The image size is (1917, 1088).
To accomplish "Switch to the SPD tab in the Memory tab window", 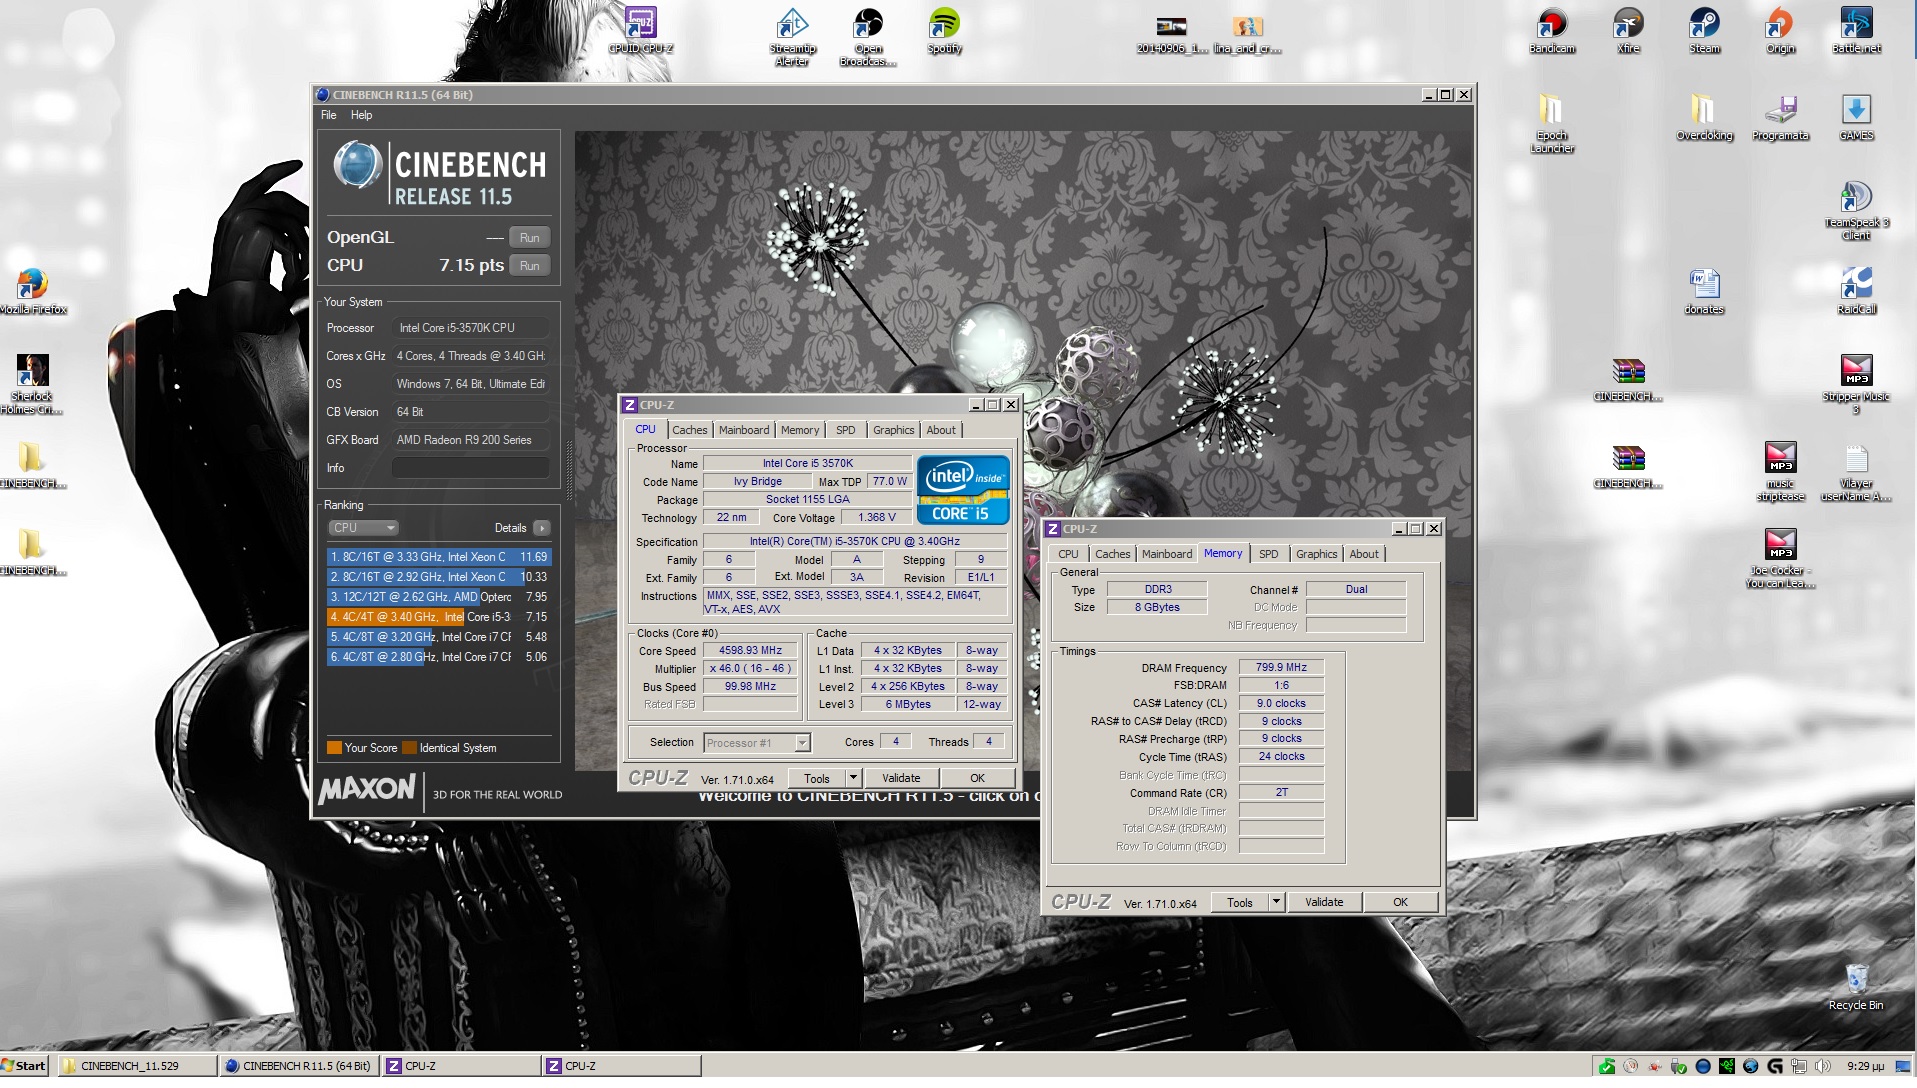I will 1268,554.
